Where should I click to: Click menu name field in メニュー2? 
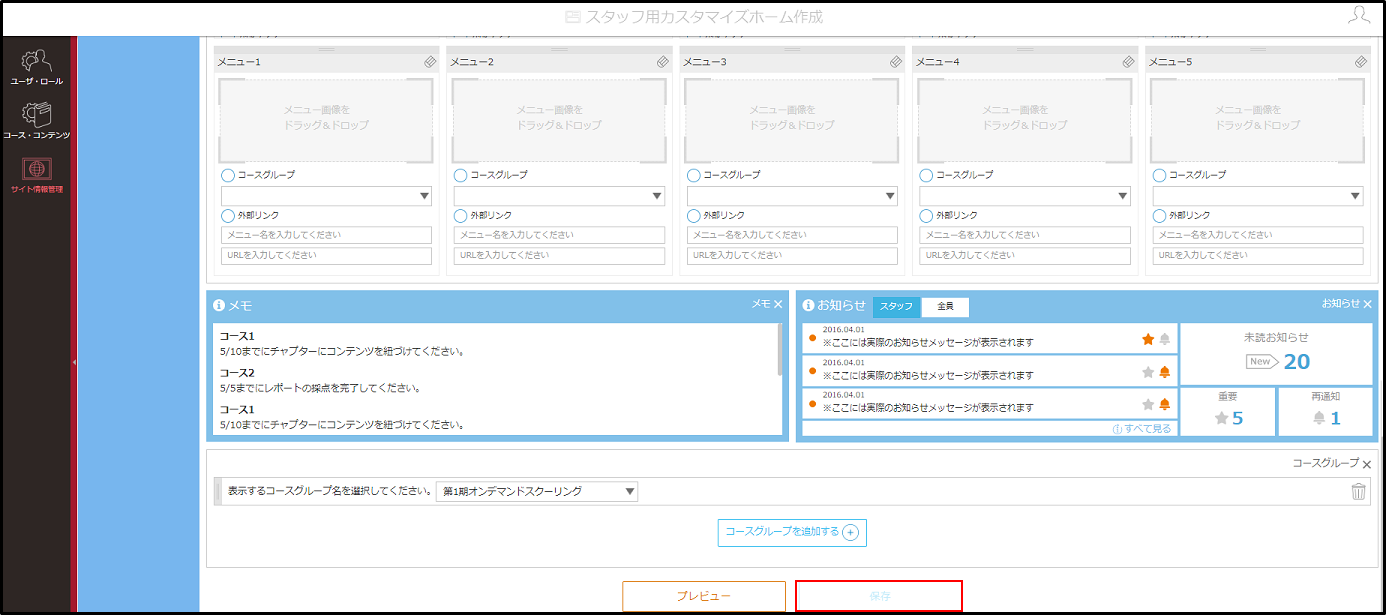tap(559, 235)
